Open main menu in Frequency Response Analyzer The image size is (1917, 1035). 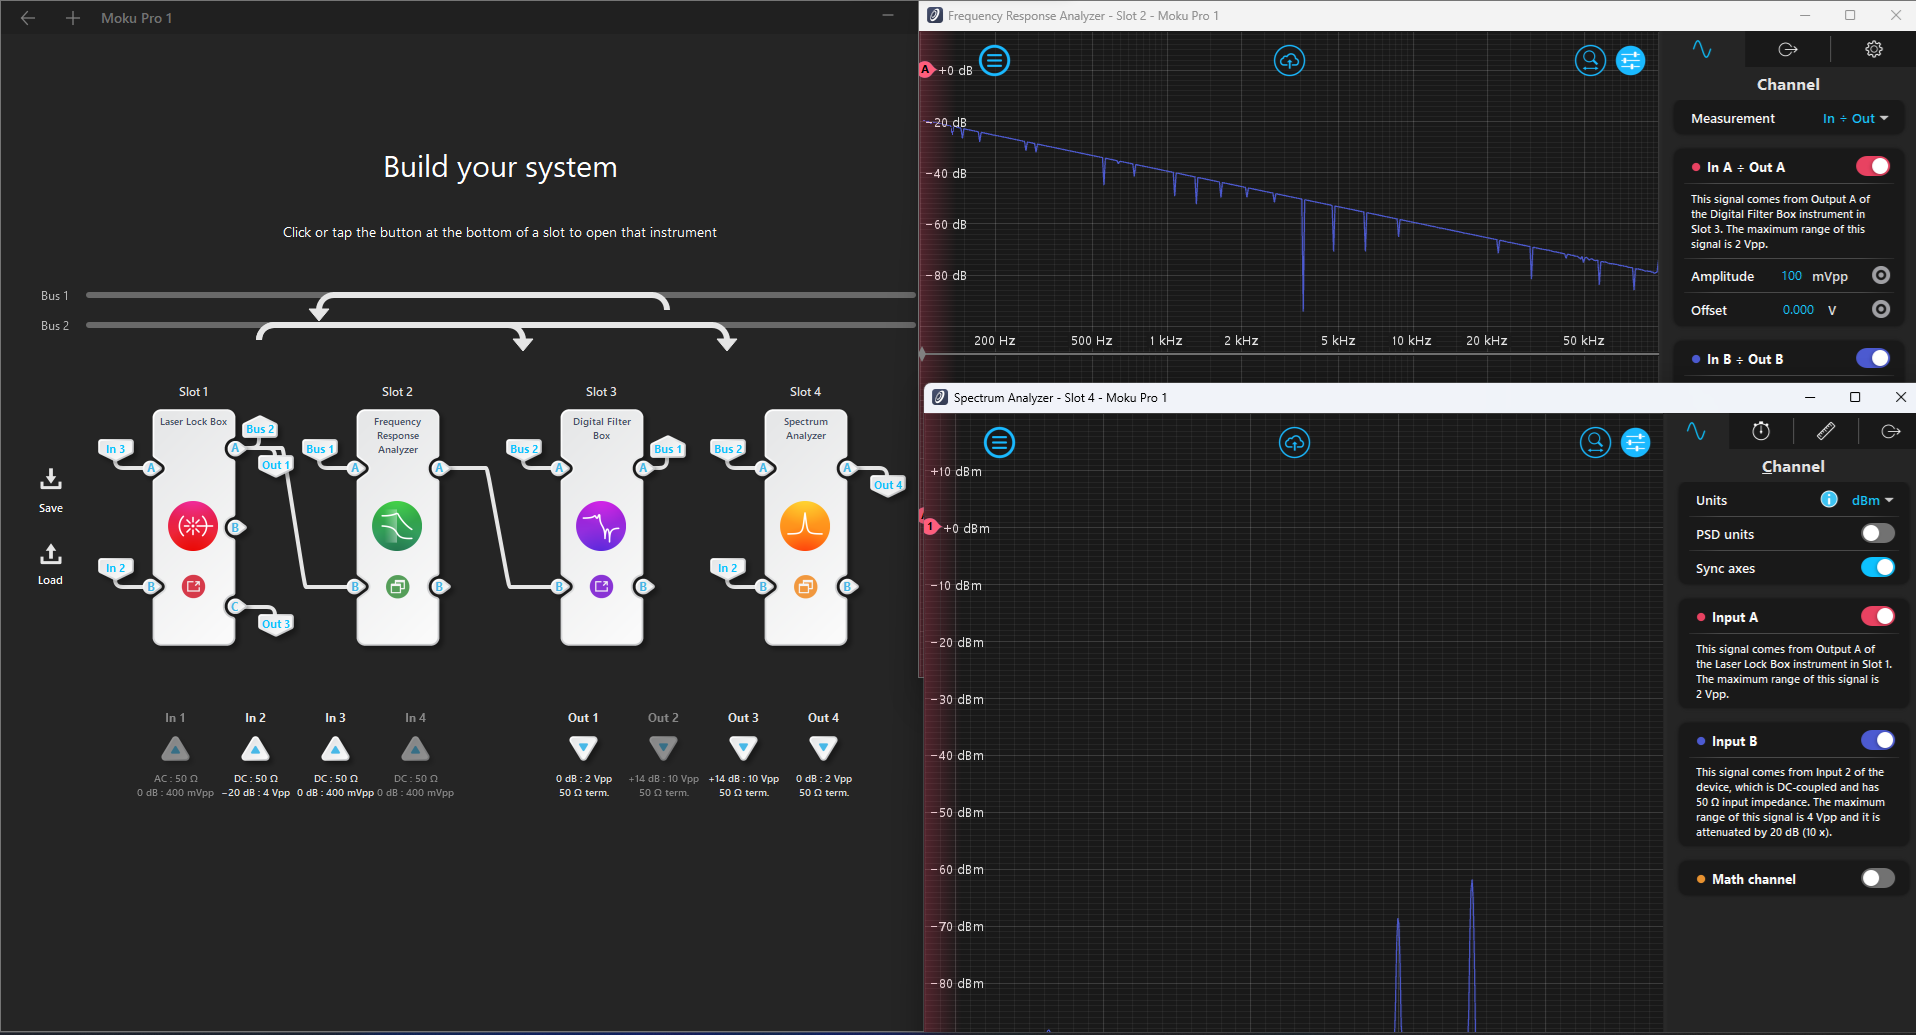[994, 61]
